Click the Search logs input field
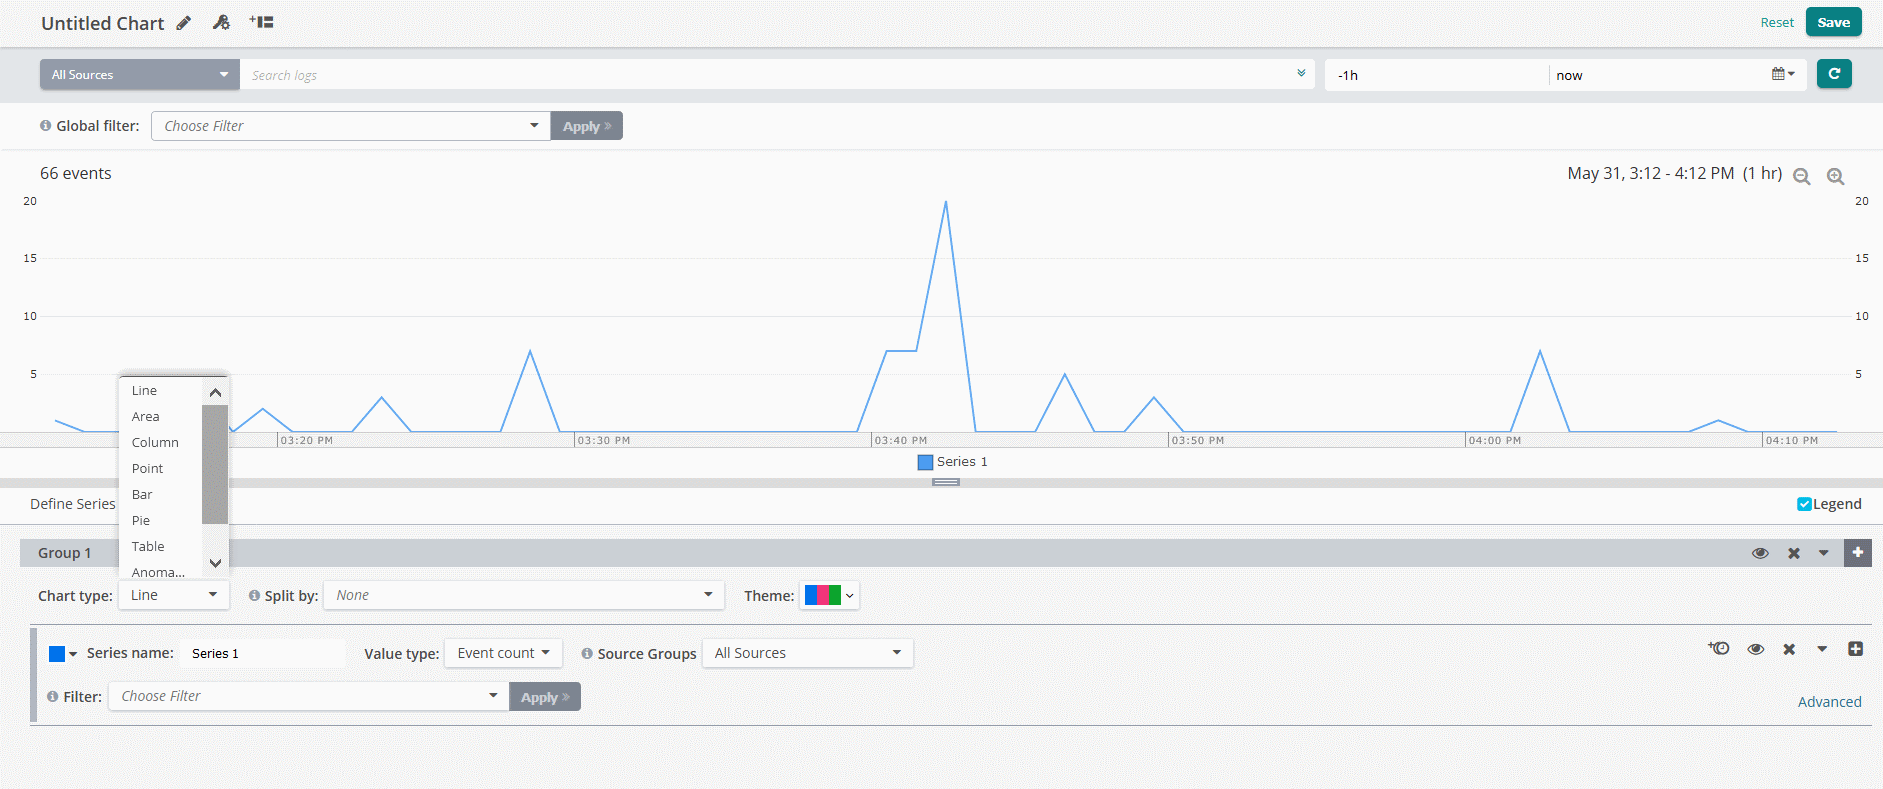 click(x=765, y=75)
